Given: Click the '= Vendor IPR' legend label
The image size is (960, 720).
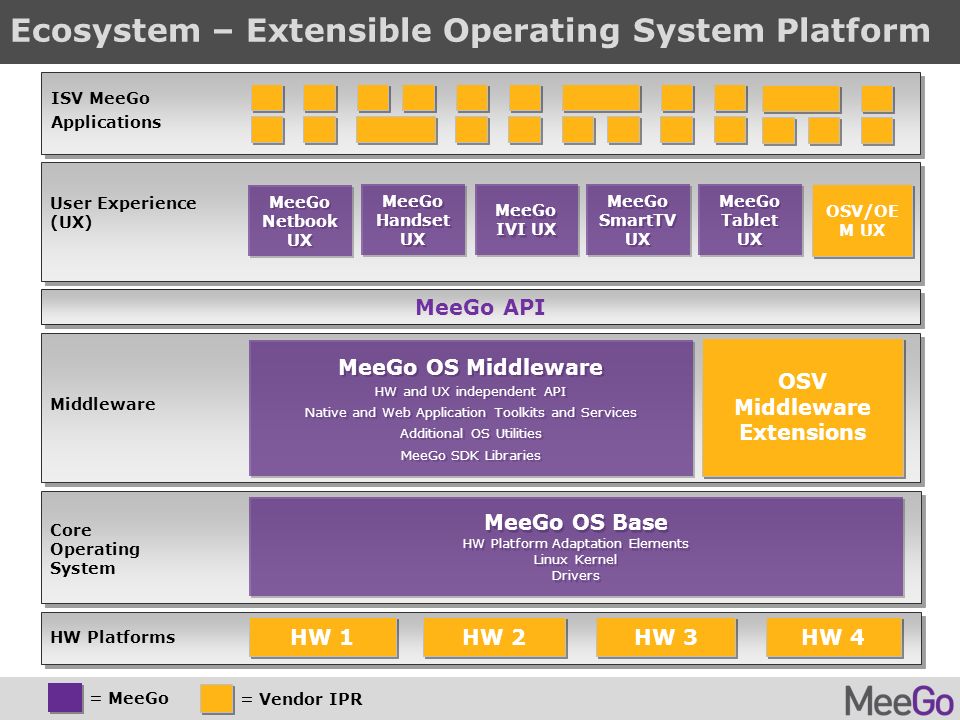Looking at the screenshot, I should pyautogui.click(x=302, y=699).
